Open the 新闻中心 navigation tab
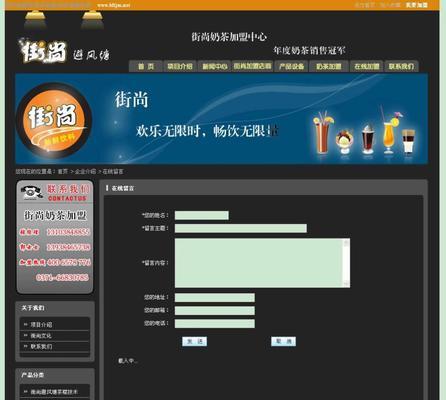The height and width of the screenshot is (400, 446). 215,66
